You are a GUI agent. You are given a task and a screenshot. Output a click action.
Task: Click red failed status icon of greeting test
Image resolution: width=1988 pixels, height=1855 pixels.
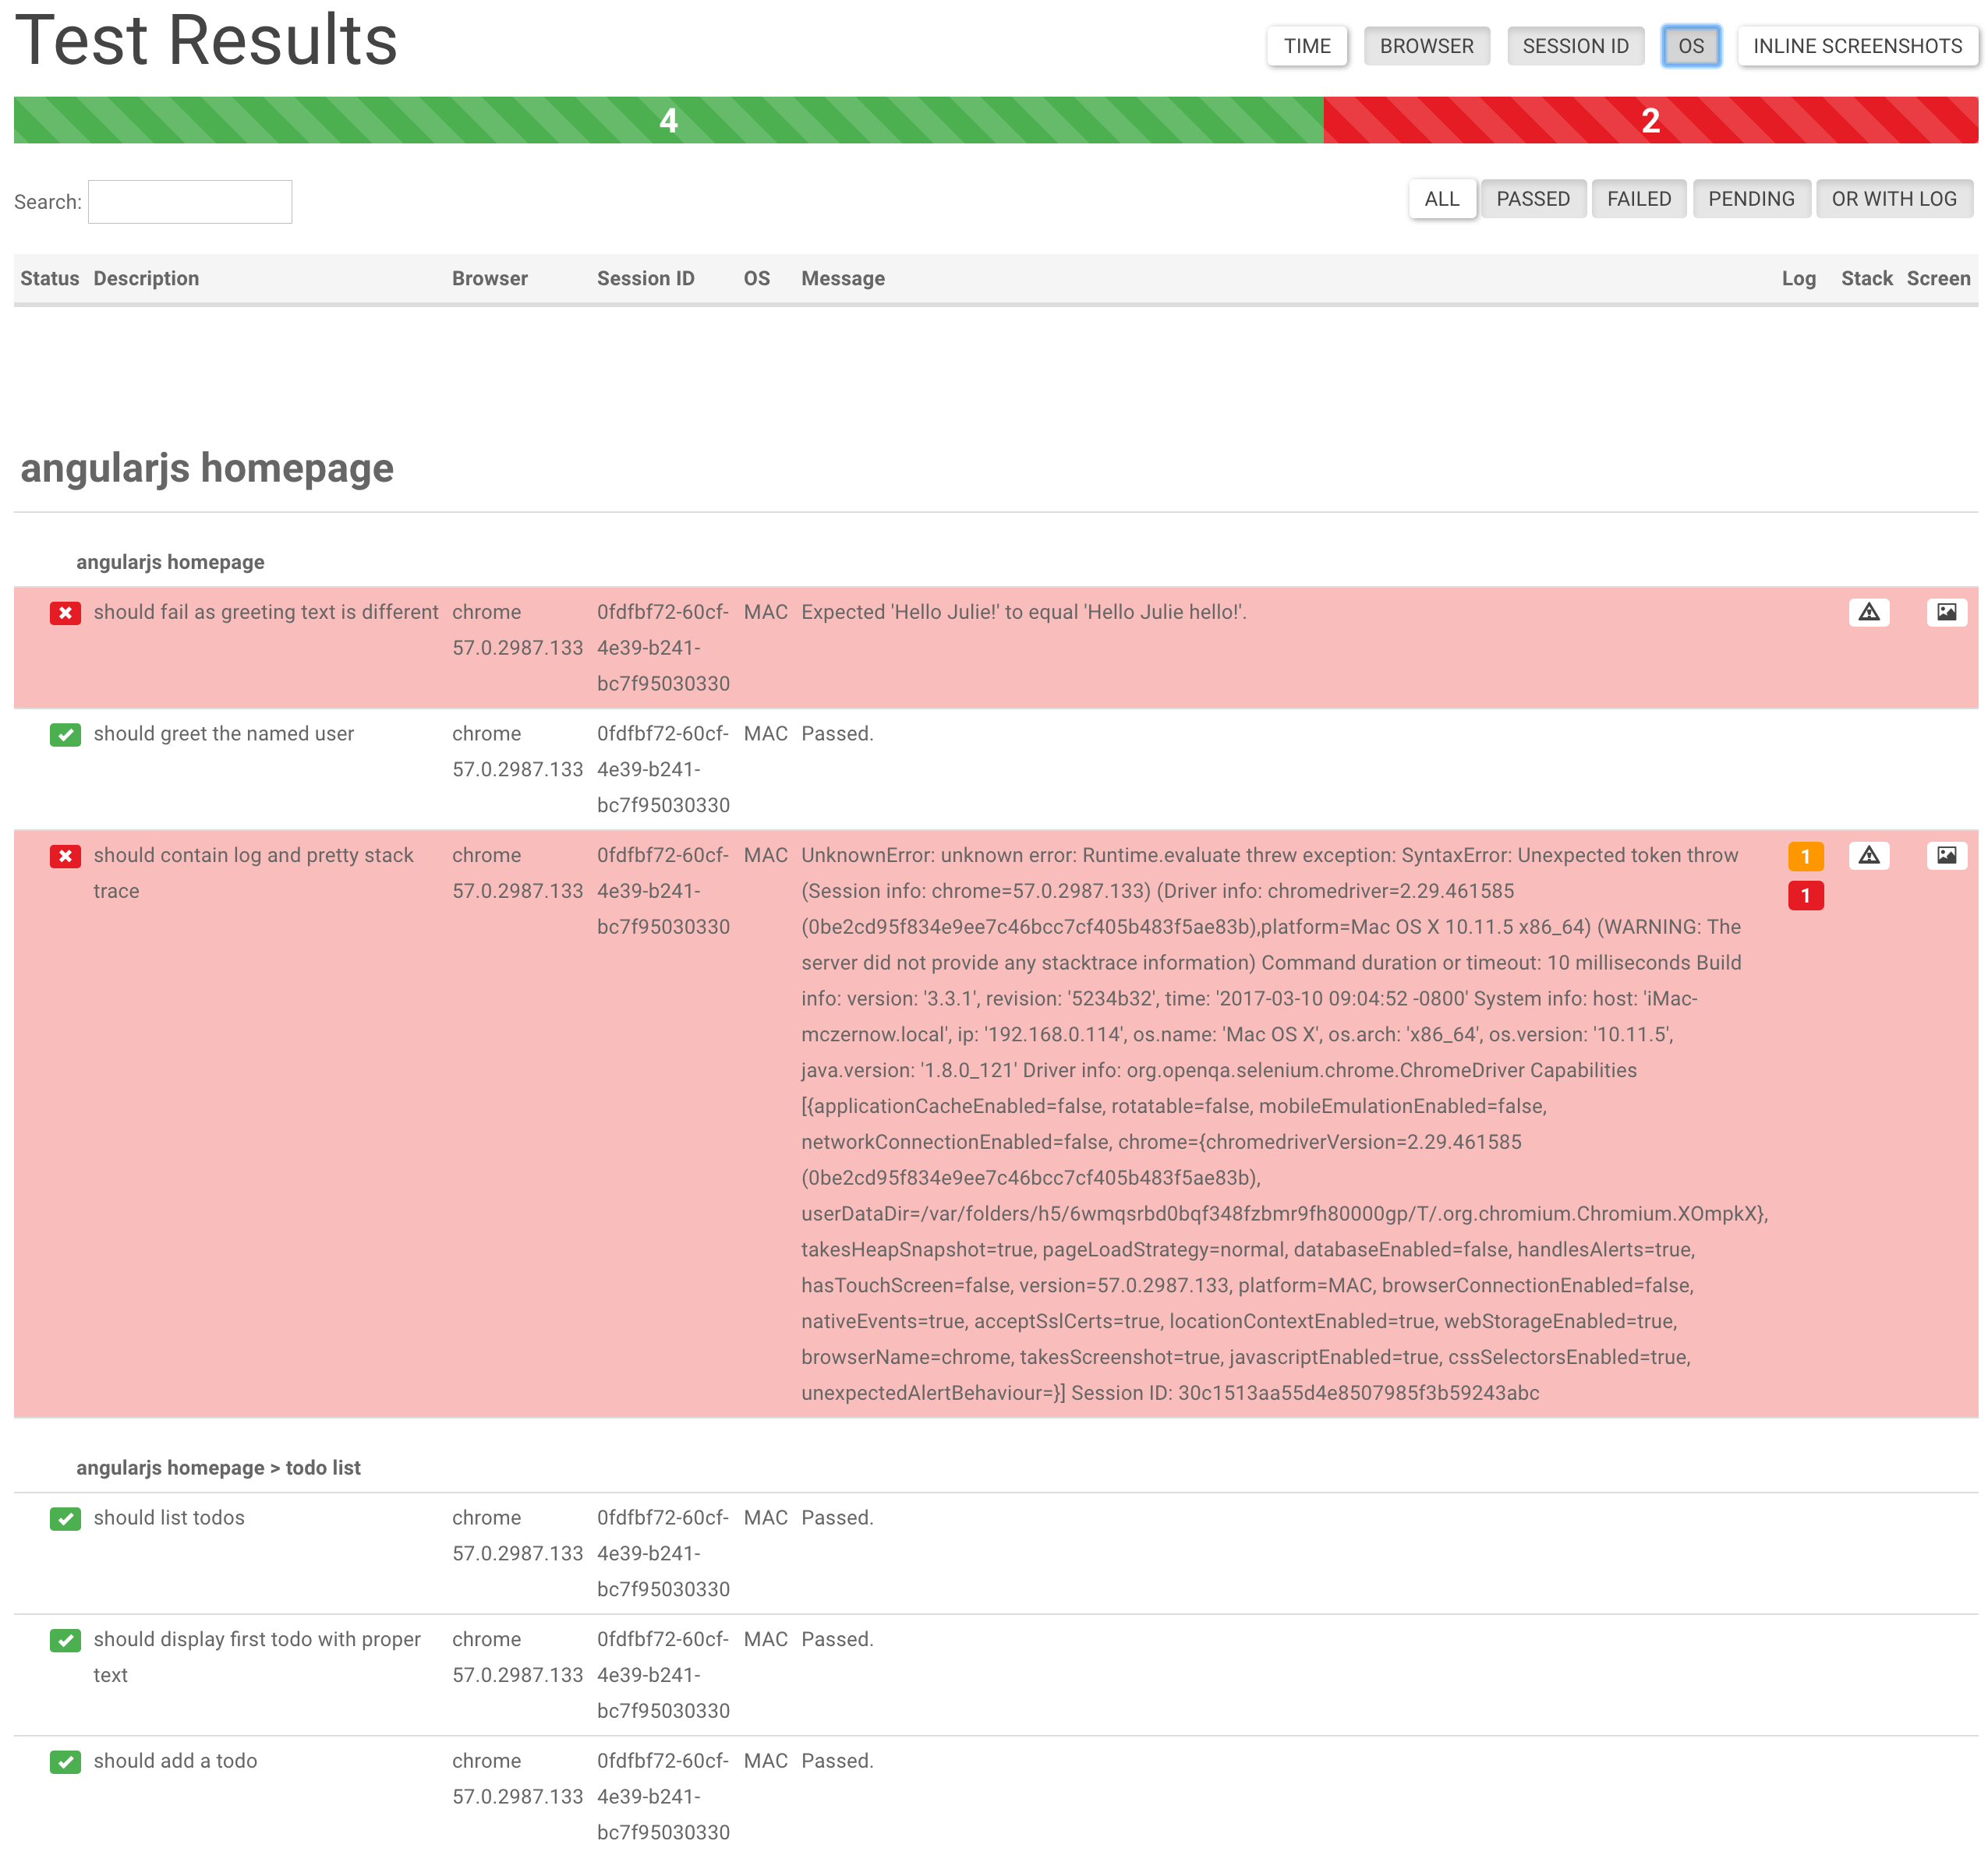(x=65, y=613)
